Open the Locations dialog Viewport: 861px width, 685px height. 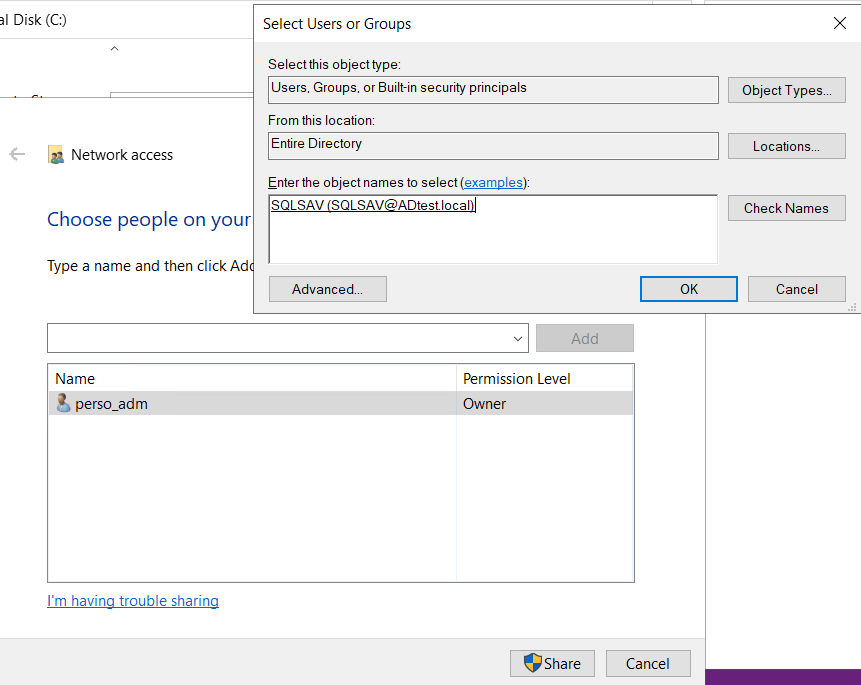[786, 146]
